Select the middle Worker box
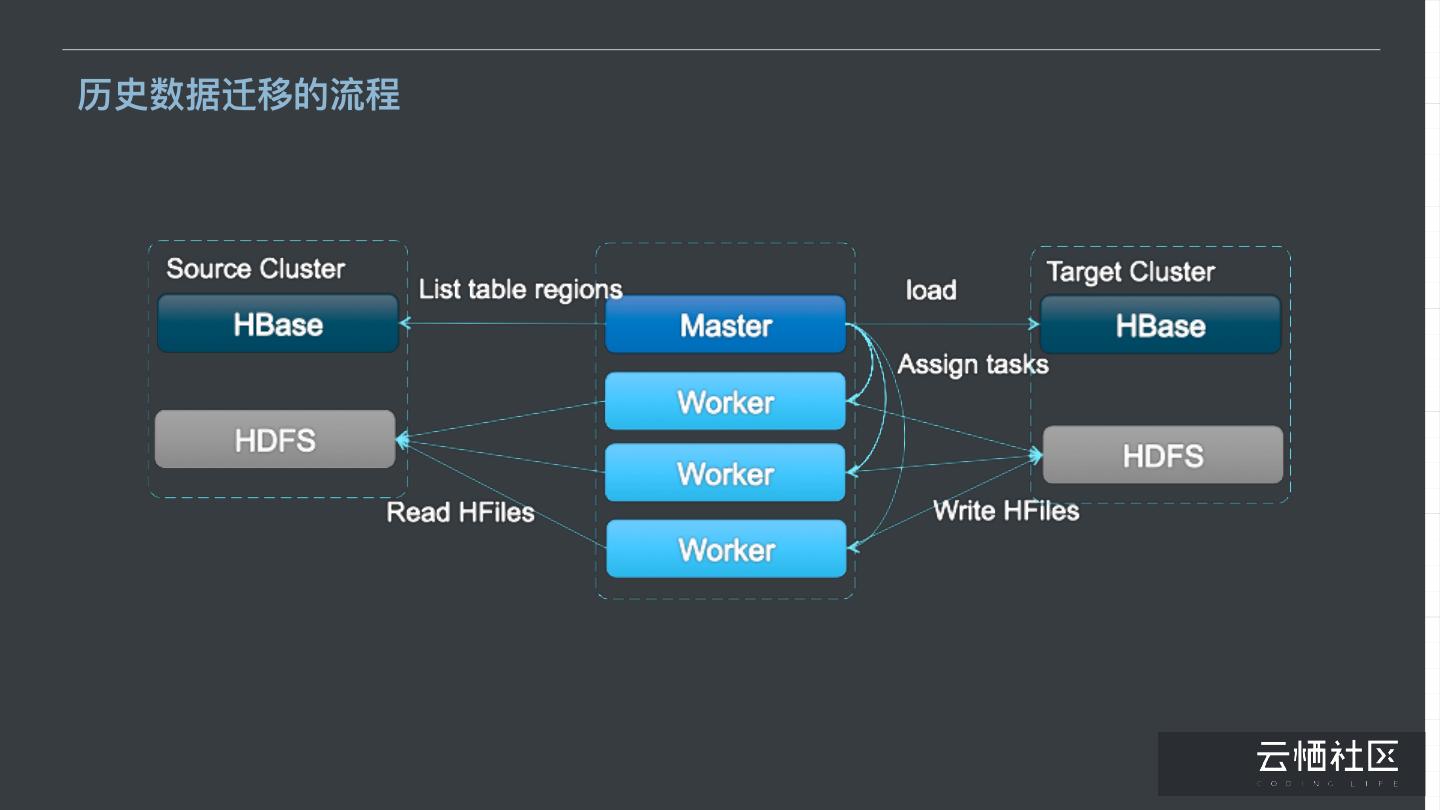Image resolution: width=1440 pixels, height=810 pixels. (726, 474)
